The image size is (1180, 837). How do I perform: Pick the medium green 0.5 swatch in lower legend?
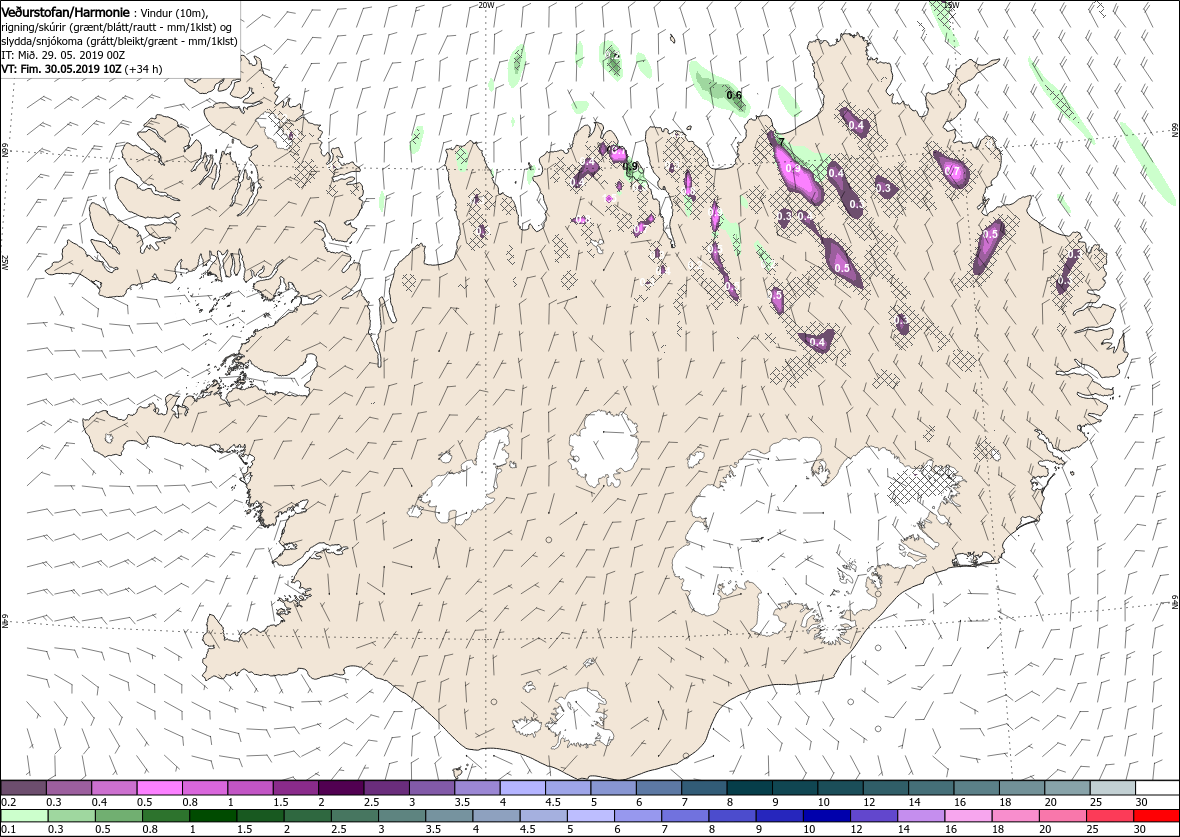point(119,816)
